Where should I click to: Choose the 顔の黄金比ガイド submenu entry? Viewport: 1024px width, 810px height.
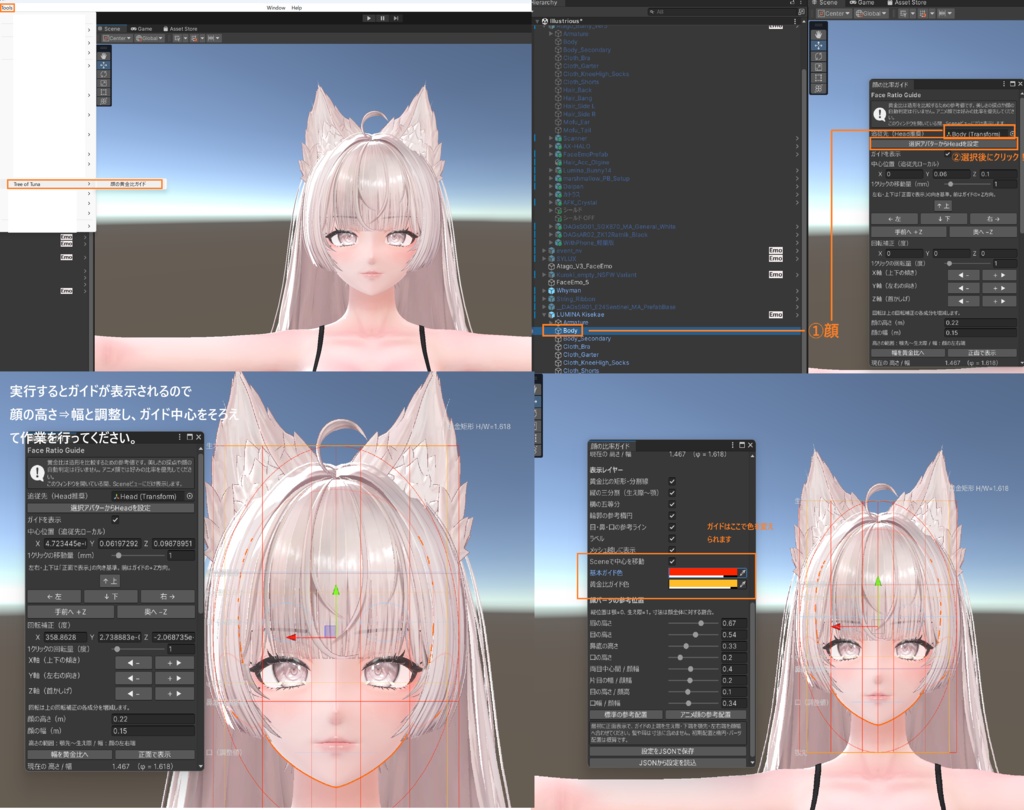(128, 184)
